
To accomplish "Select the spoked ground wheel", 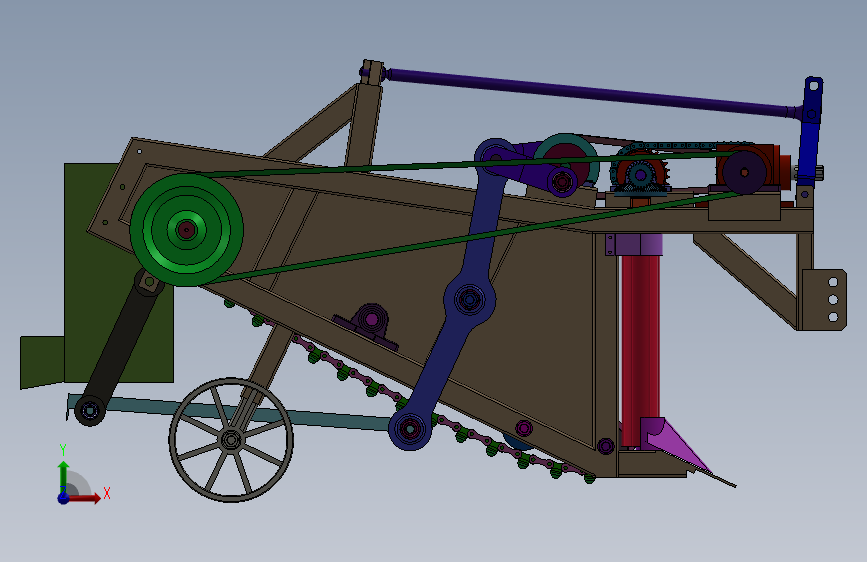I will coord(231,440).
